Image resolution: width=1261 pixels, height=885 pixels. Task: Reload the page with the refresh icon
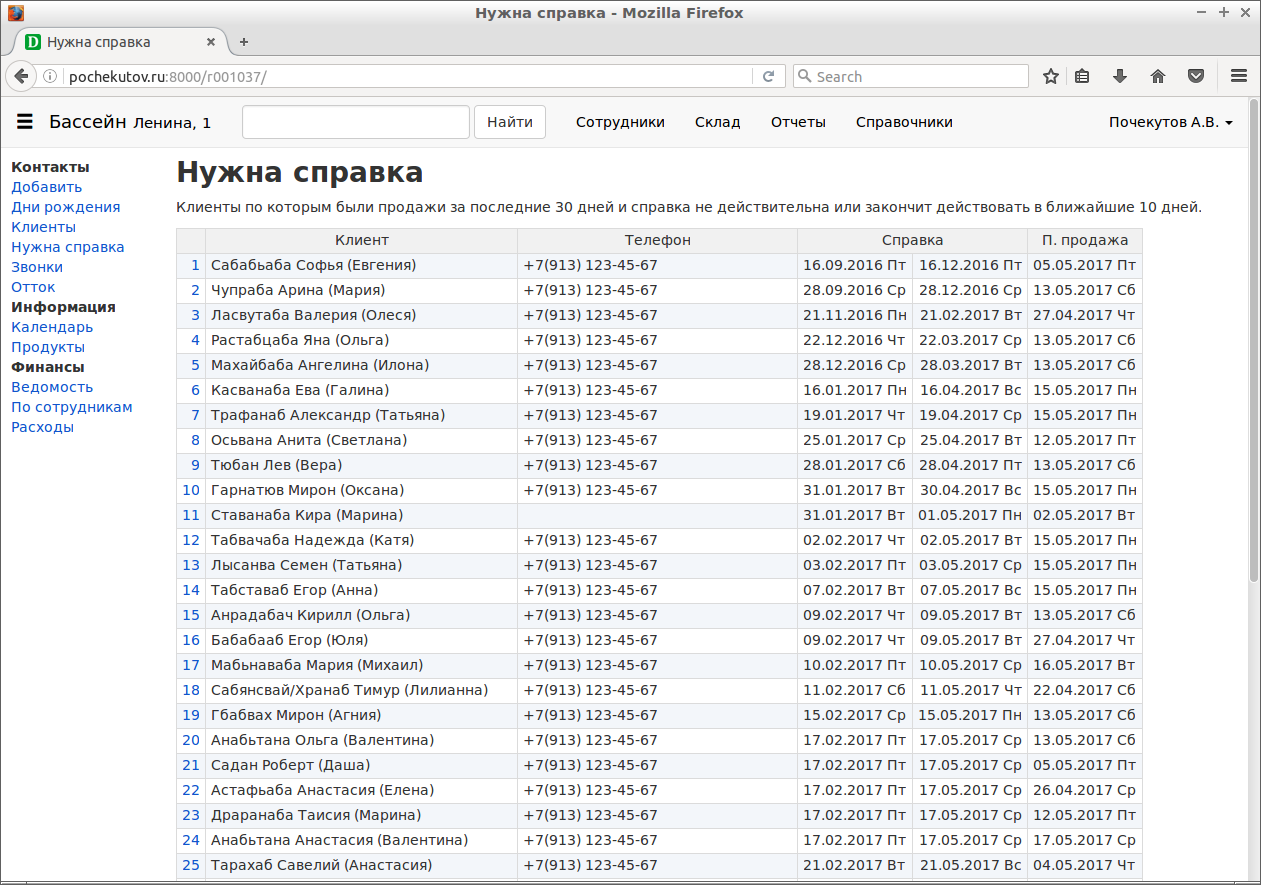(768, 76)
